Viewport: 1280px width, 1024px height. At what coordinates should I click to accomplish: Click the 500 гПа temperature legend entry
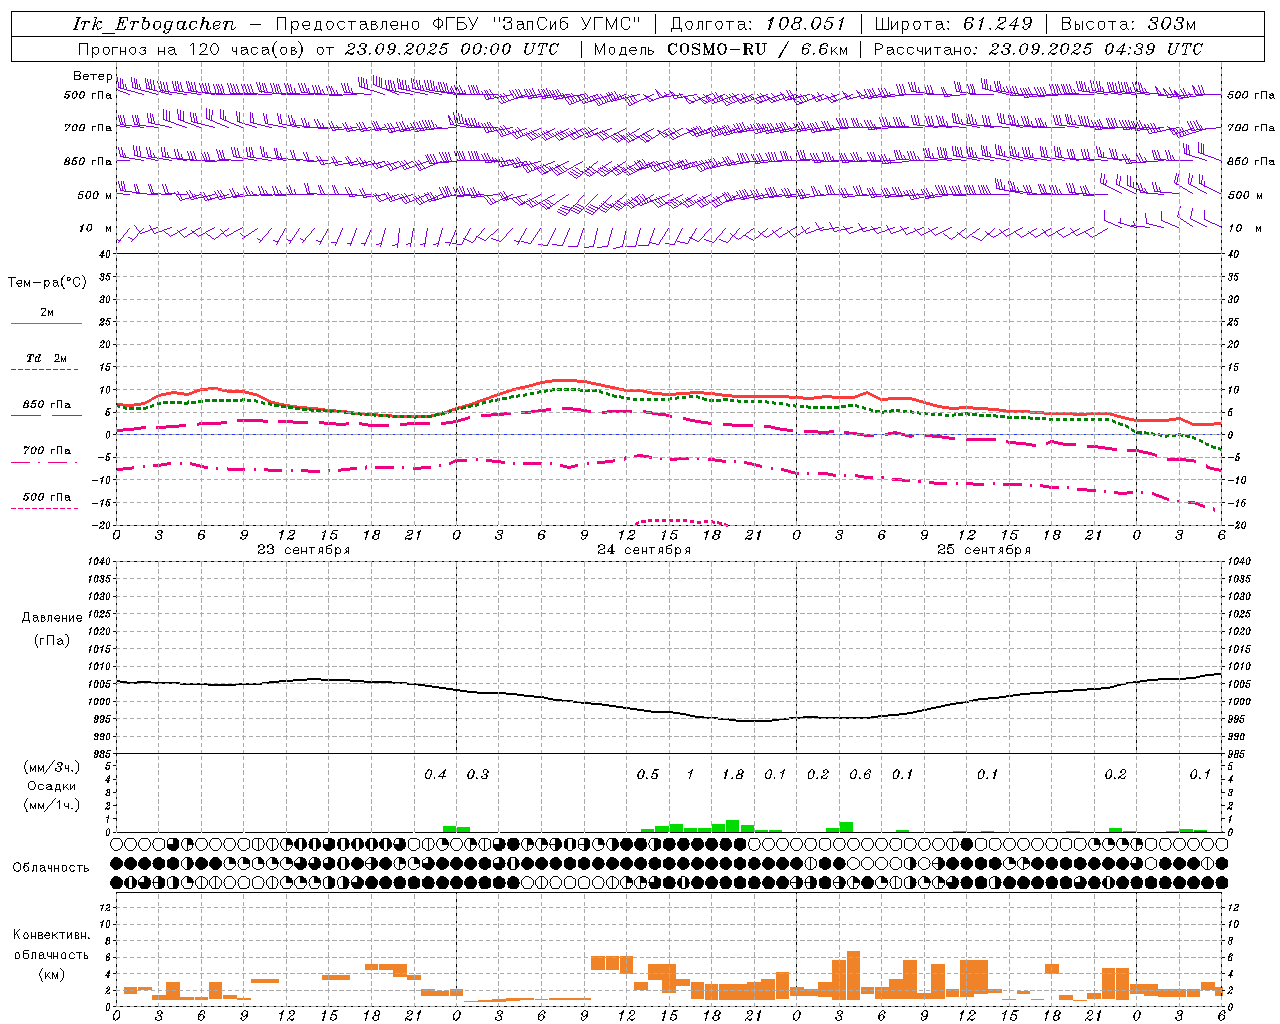[x=47, y=496]
